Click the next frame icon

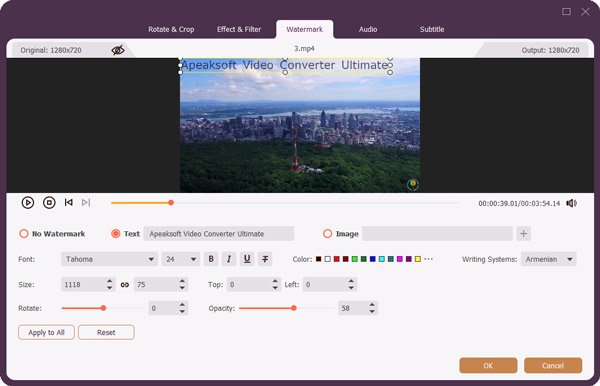tap(86, 202)
